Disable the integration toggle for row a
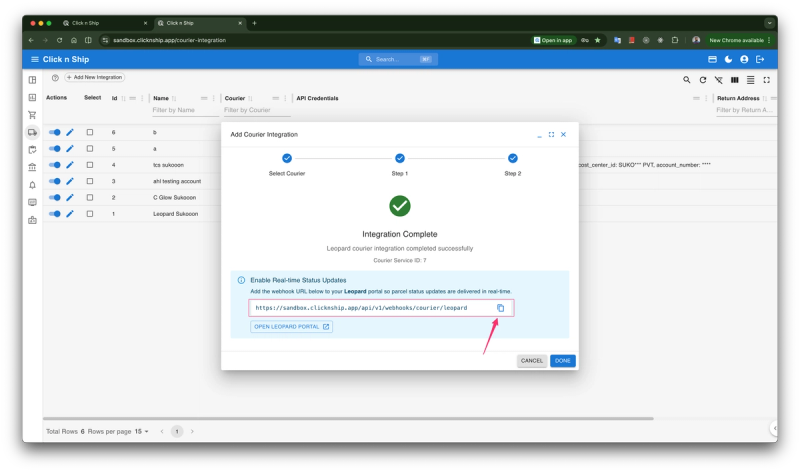 tap(55, 148)
